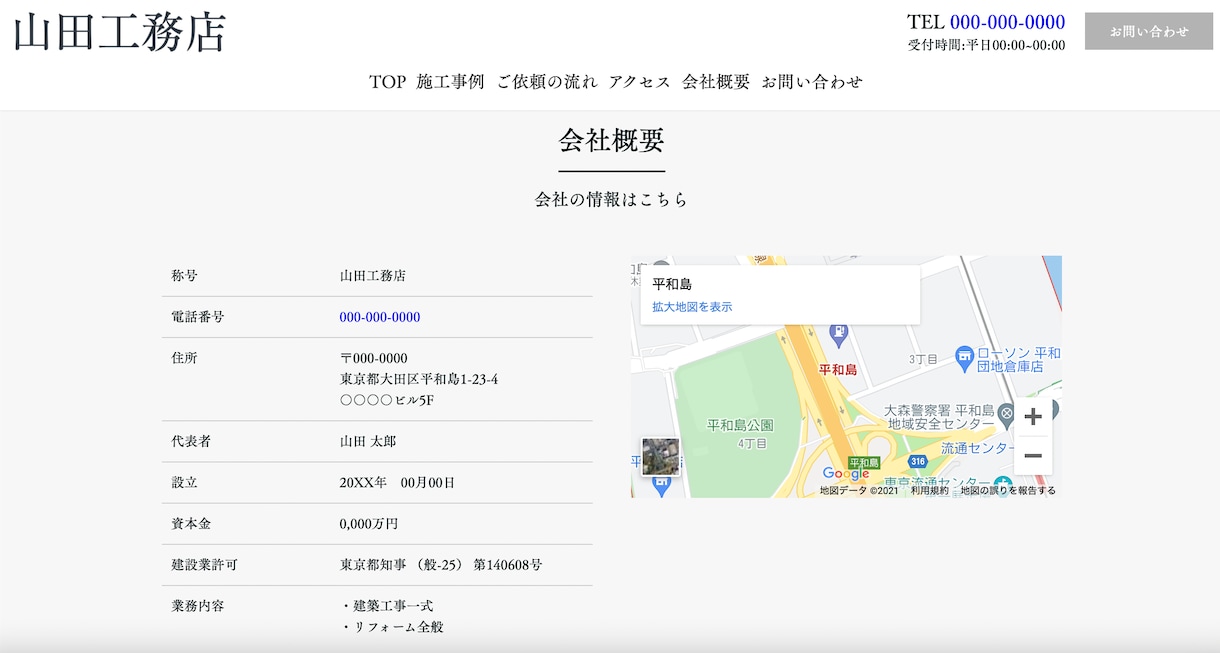
Task: Click the ・建築工事一式 list item
Action: [387, 606]
